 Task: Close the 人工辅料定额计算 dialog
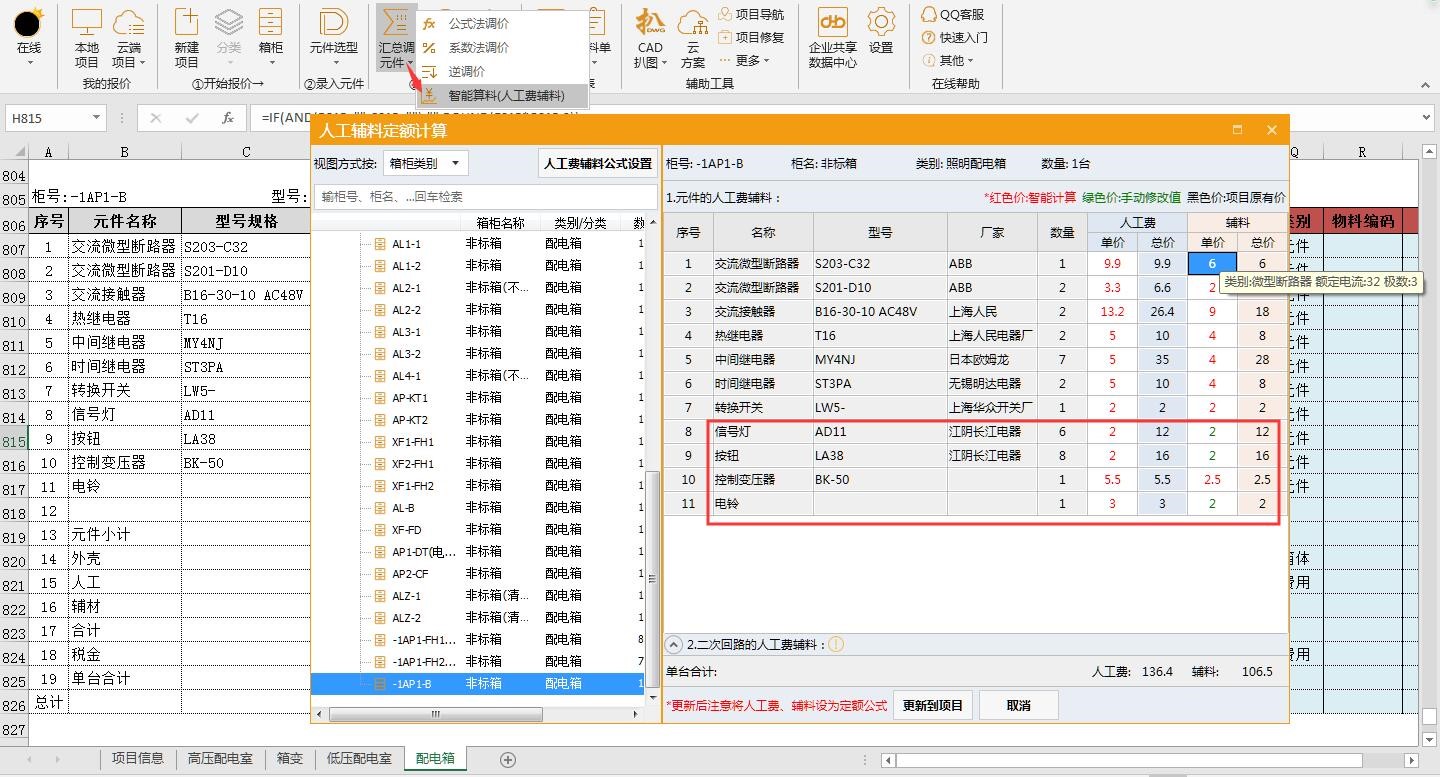[1272, 130]
